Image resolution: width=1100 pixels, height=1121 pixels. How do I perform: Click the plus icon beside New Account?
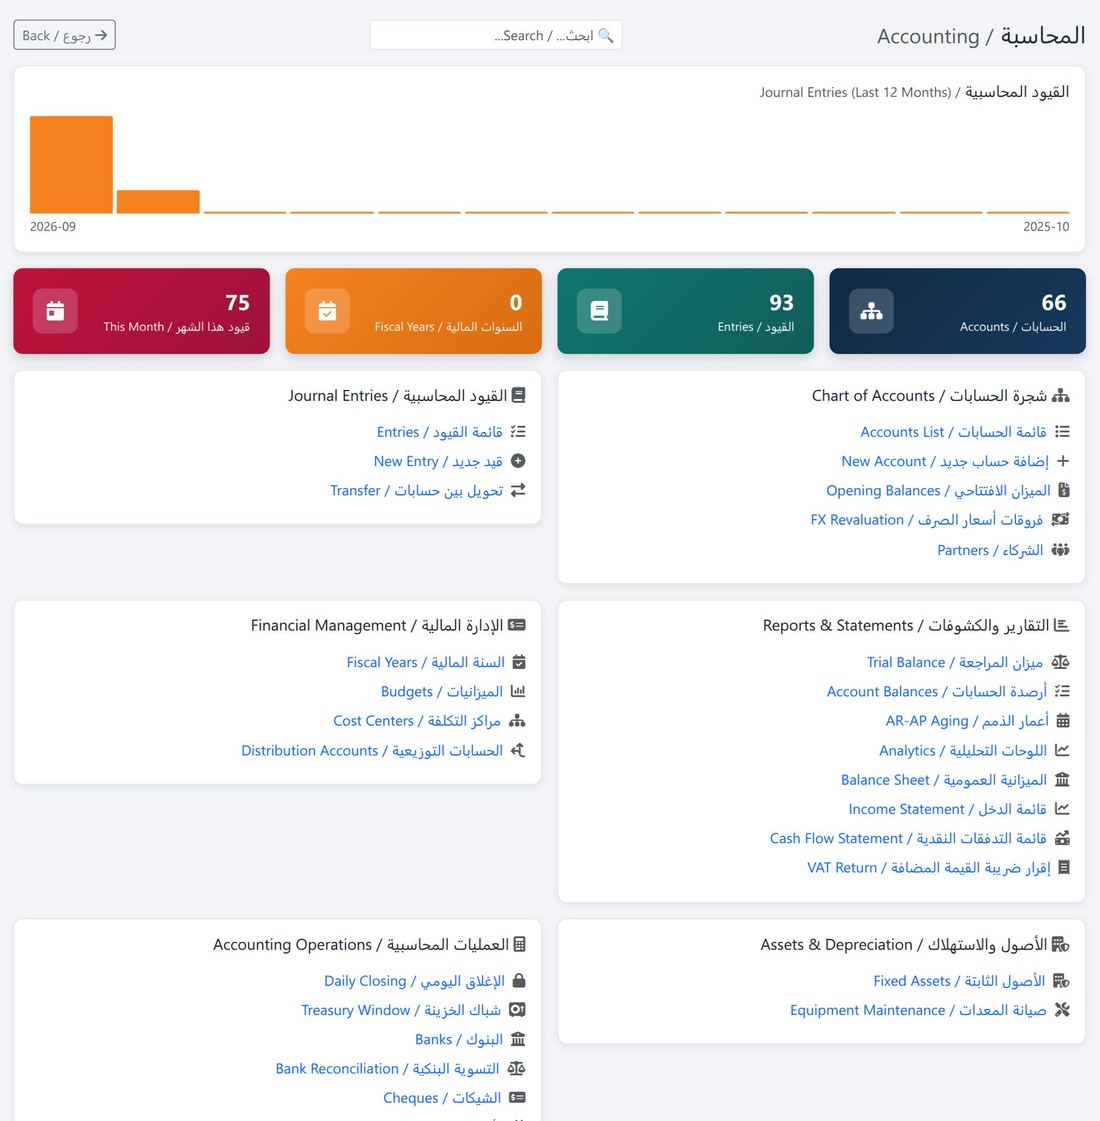click(x=1063, y=461)
